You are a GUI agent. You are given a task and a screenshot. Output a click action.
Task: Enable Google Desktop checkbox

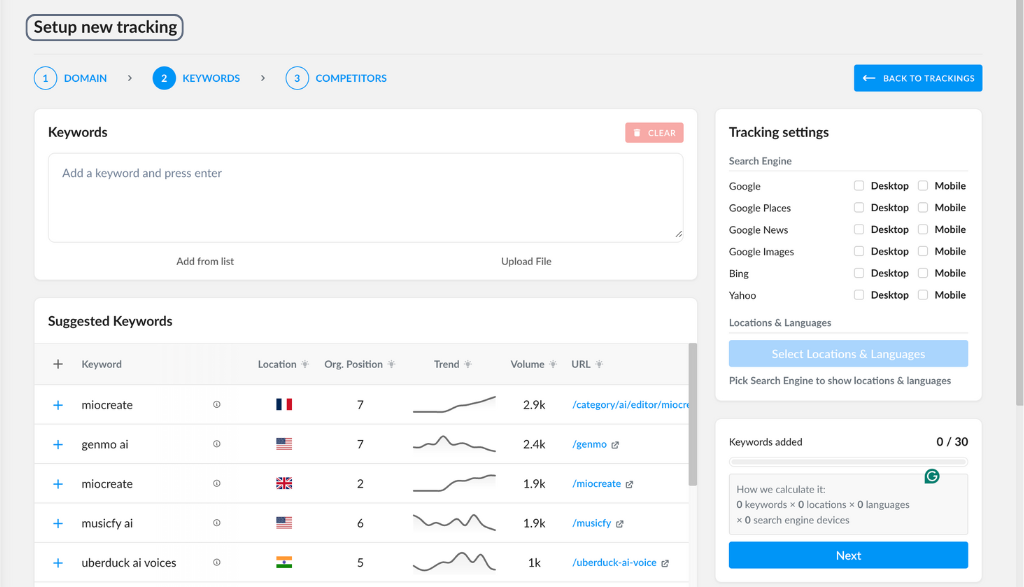pyautogui.click(x=859, y=185)
